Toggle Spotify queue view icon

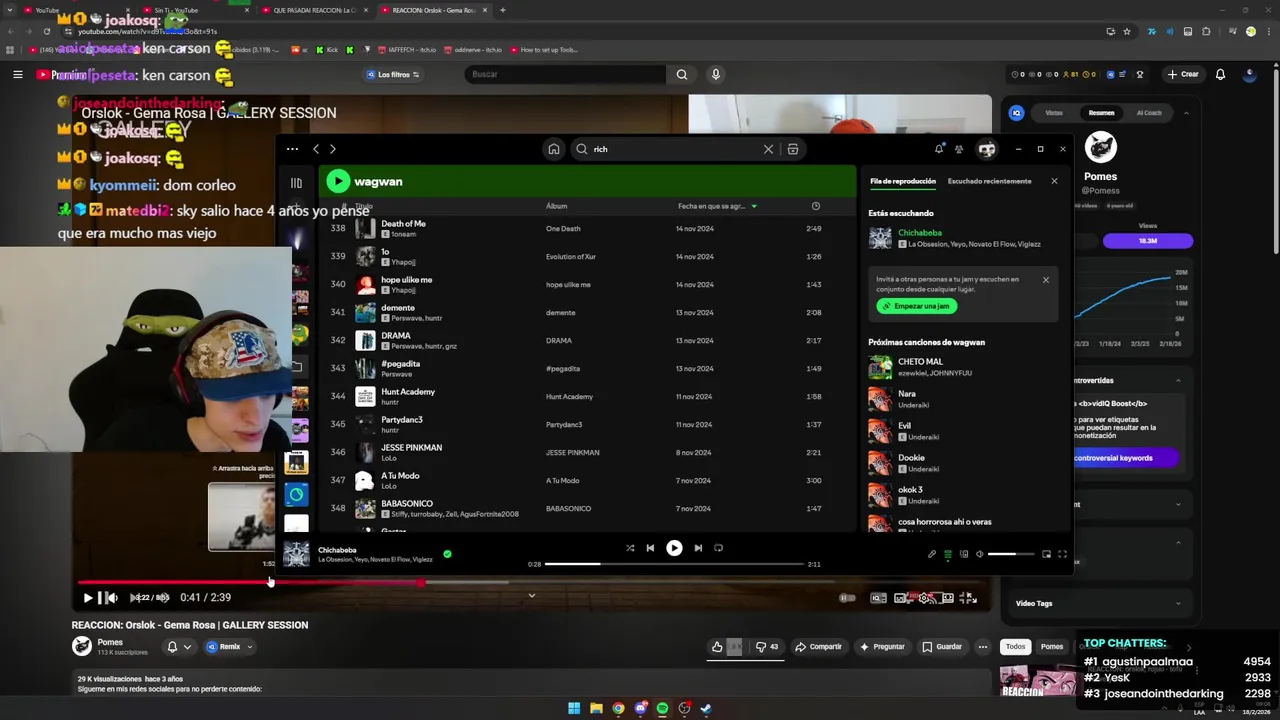tap(948, 554)
